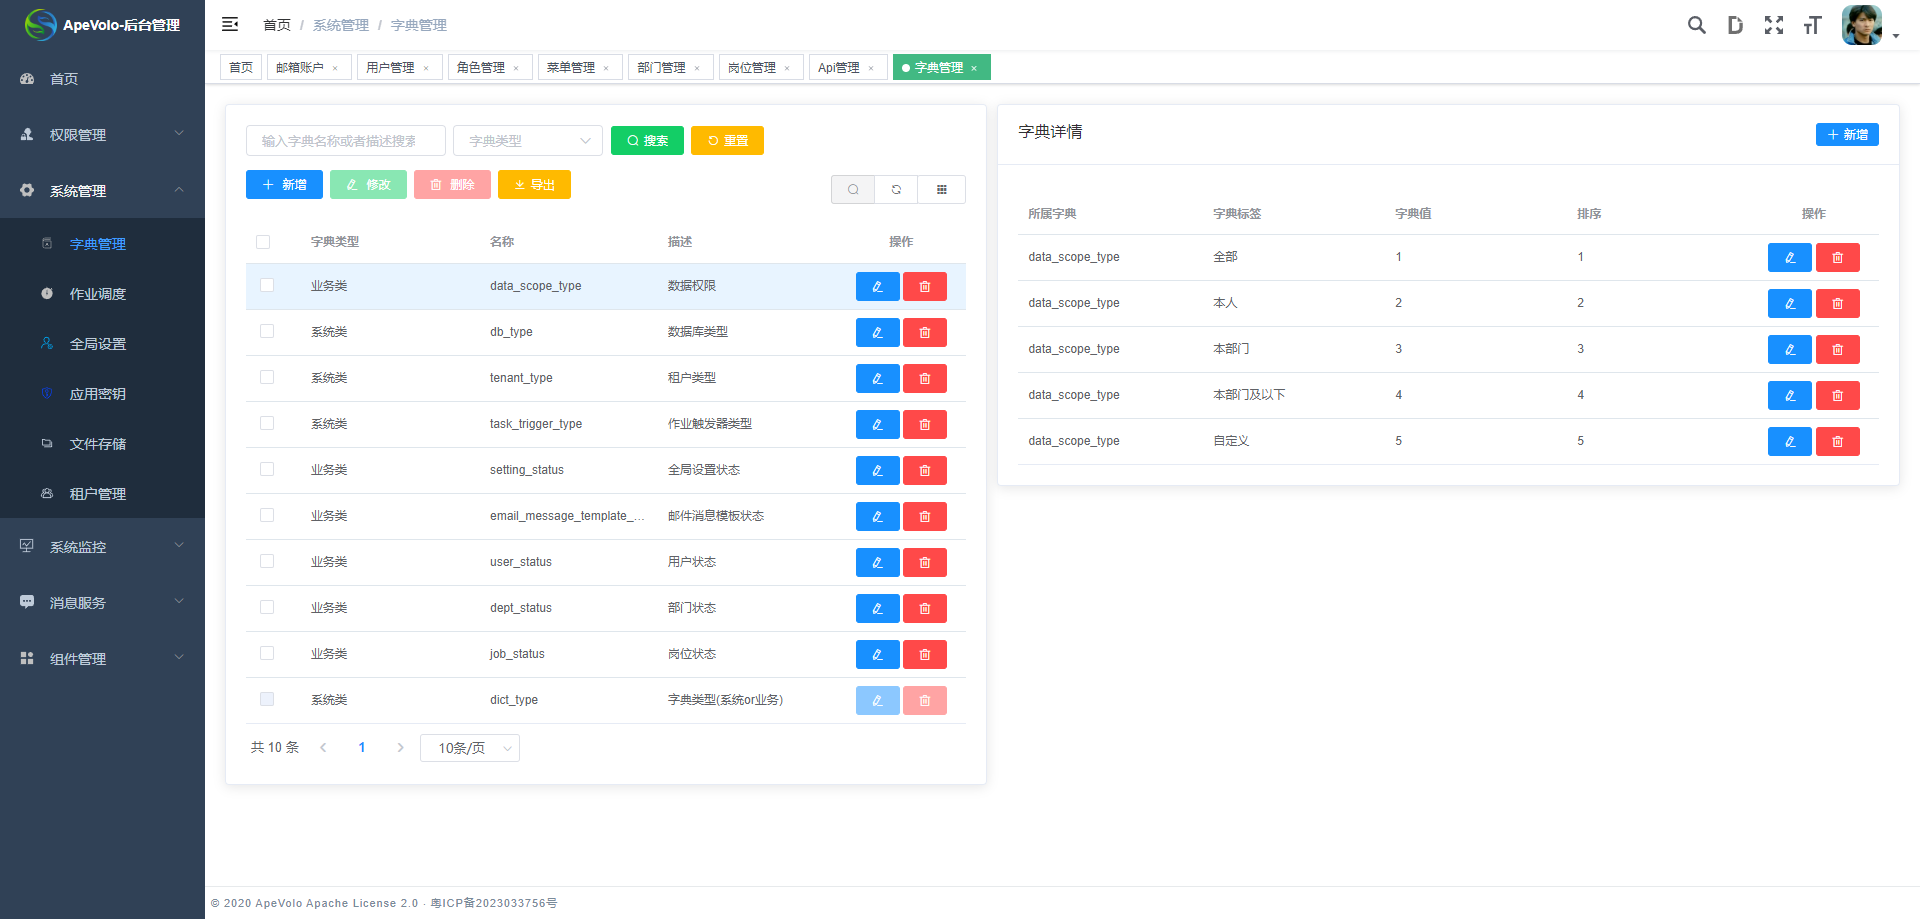Open the 字典类型 filter dropdown
Image resolution: width=1920 pixels, height=919 pixels.
(x=527, y=141)
